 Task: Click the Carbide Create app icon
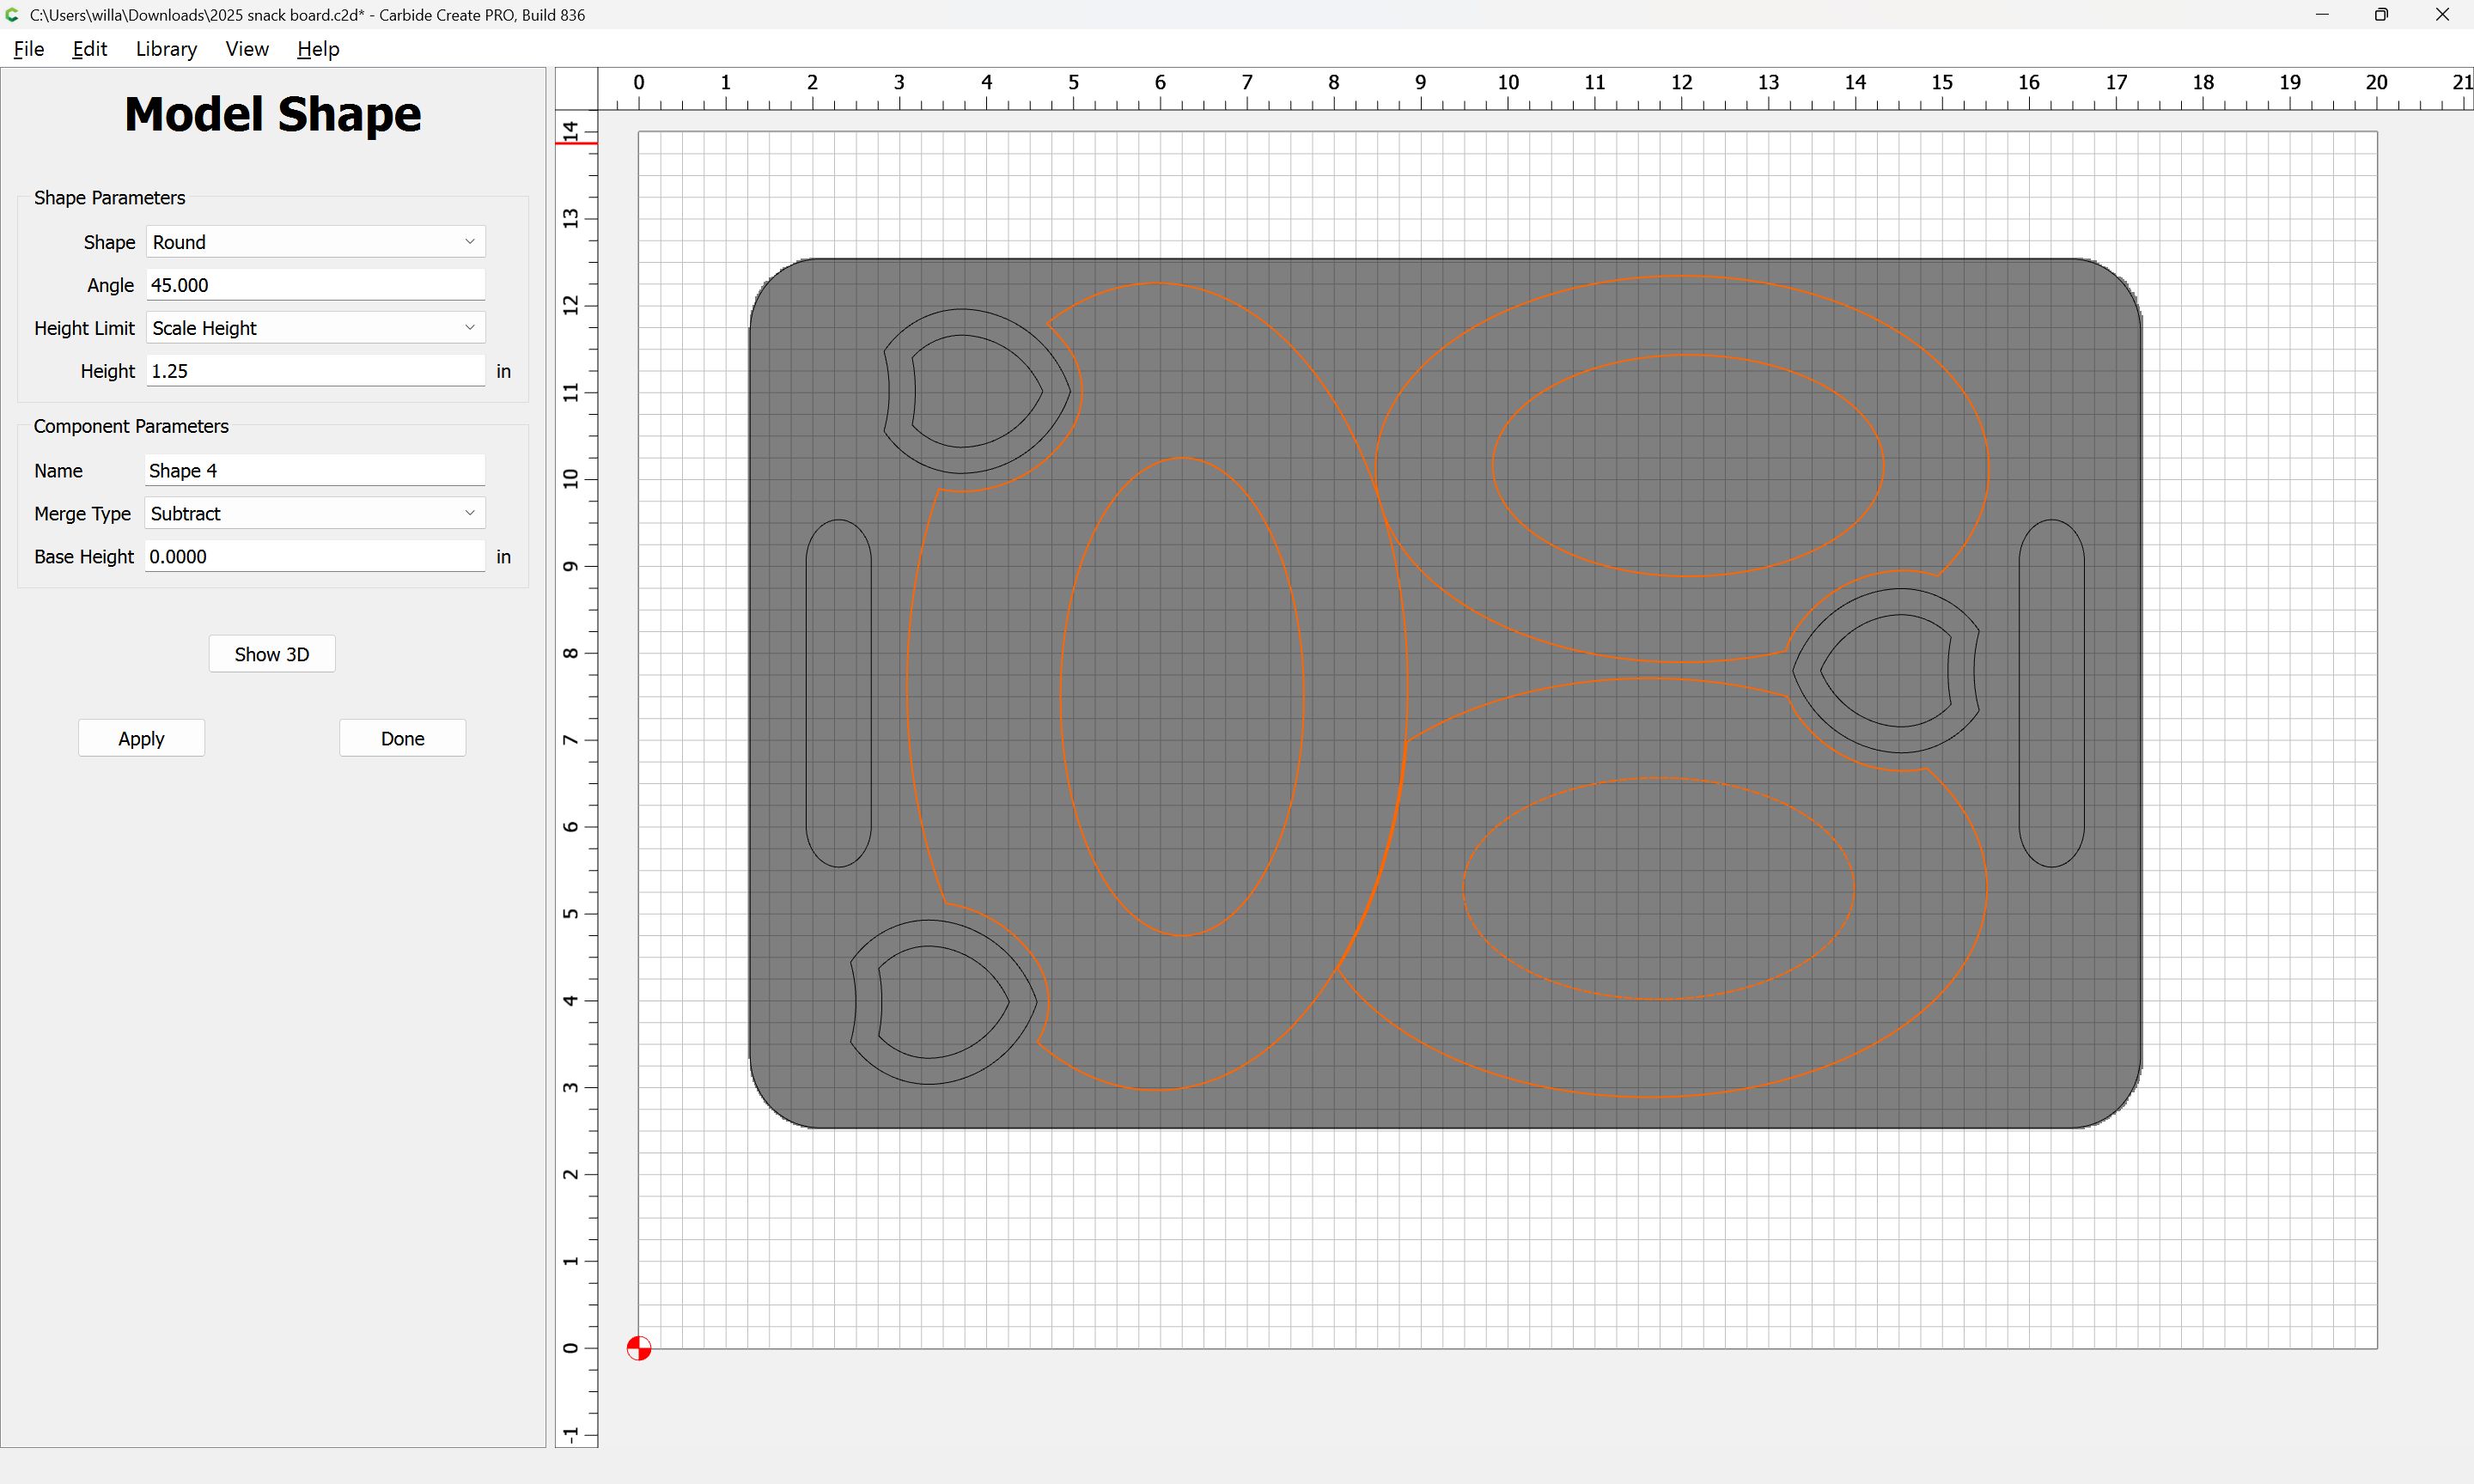tap(13, 15)
